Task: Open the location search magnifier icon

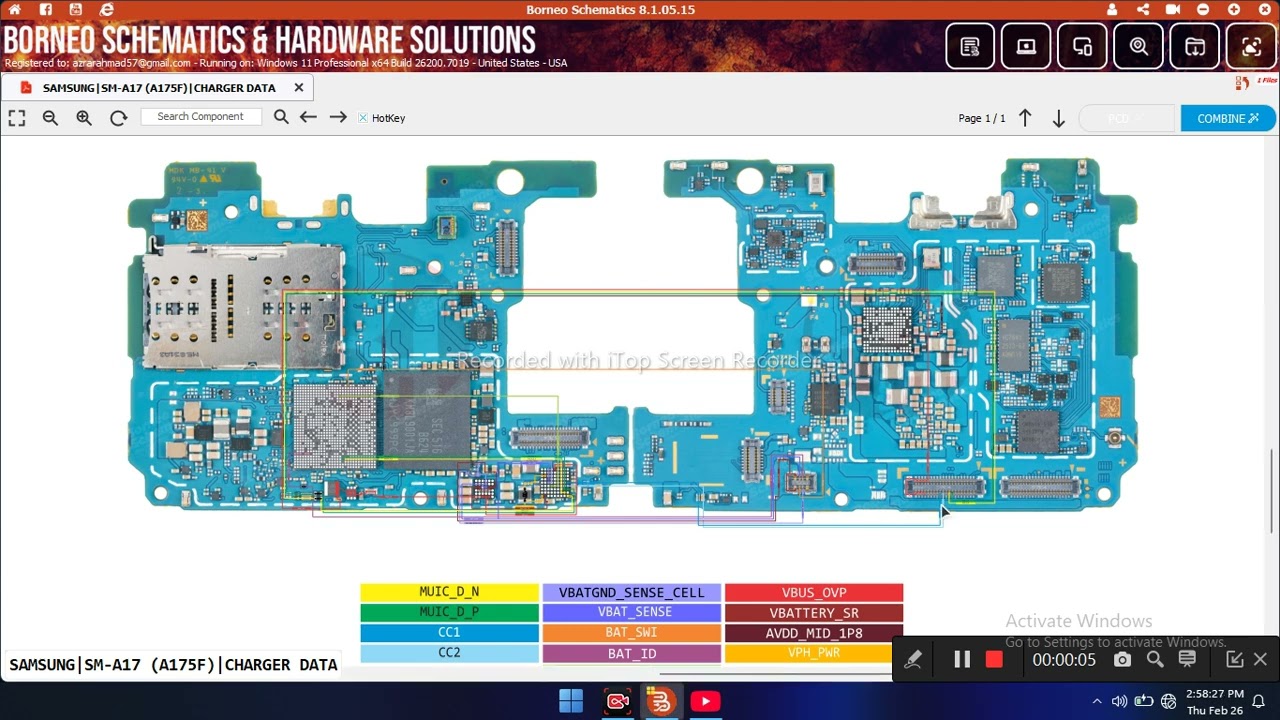Action: [x=1139, y=46]
